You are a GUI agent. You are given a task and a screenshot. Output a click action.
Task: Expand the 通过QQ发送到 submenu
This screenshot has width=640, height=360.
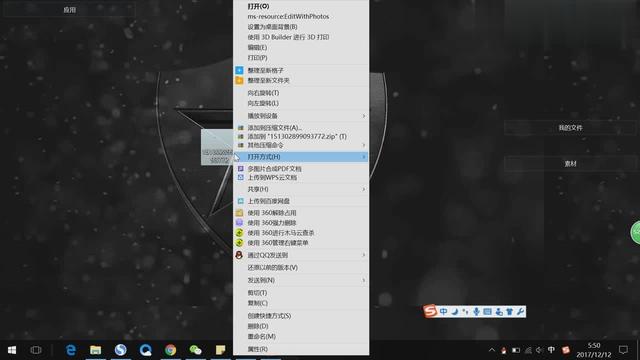click(x=301, y=255)
